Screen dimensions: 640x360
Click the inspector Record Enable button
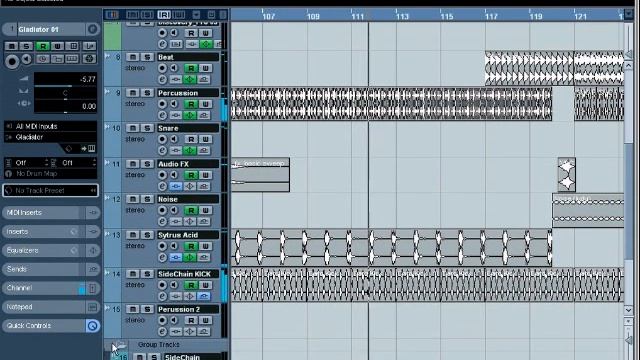pyautogui.click(x=12, y=61)
